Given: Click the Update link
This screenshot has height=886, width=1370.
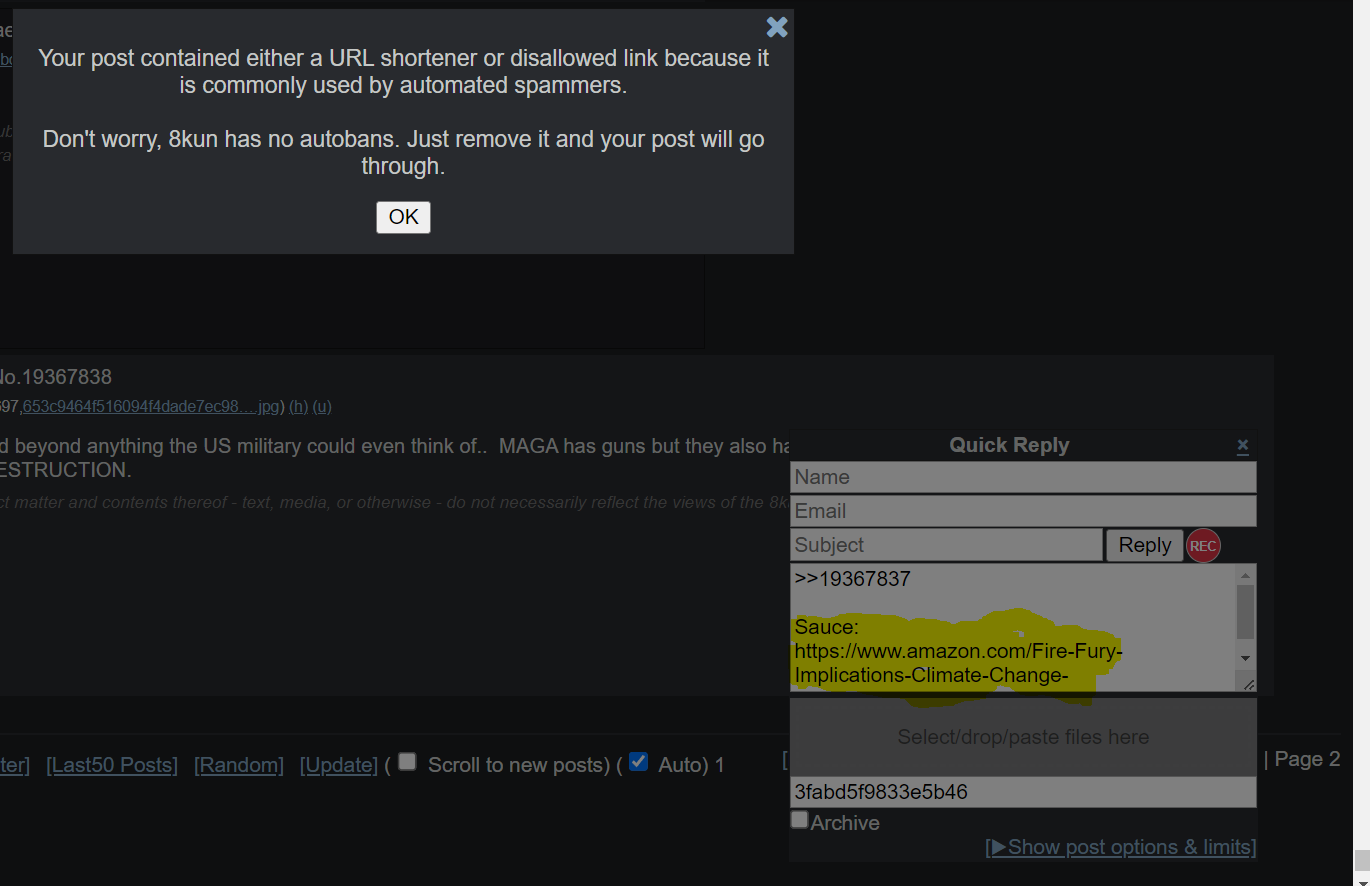Looking at the screenshot, I should tap(339, 765).
